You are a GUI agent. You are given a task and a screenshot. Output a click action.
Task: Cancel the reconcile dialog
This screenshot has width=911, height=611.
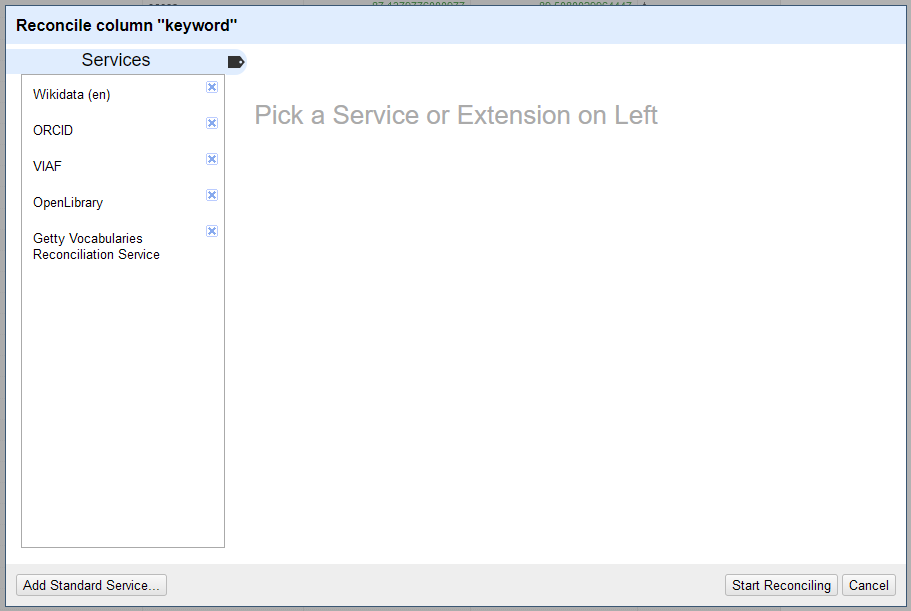pos(868,585)
